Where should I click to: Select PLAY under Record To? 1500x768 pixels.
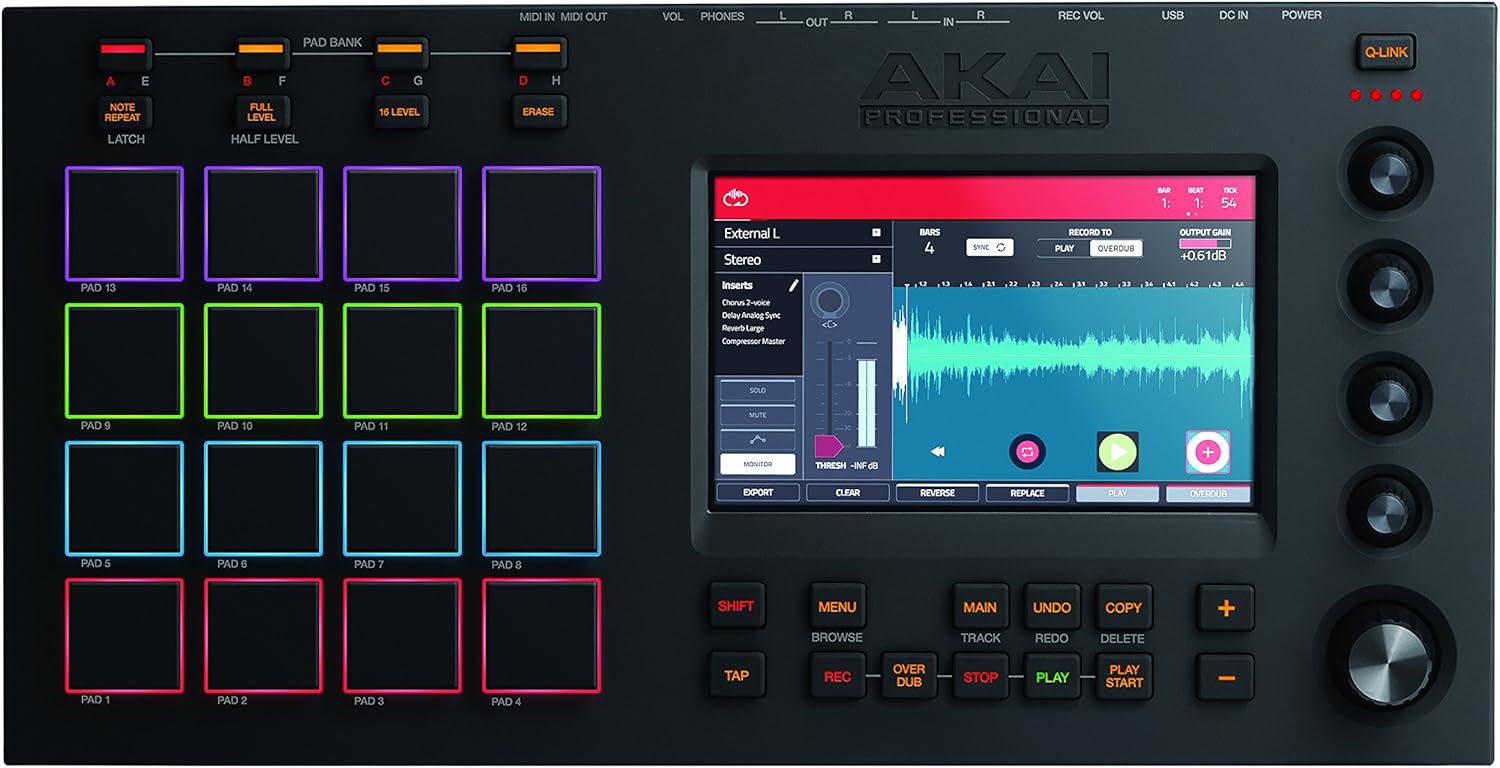click(x=1064, y=248)
